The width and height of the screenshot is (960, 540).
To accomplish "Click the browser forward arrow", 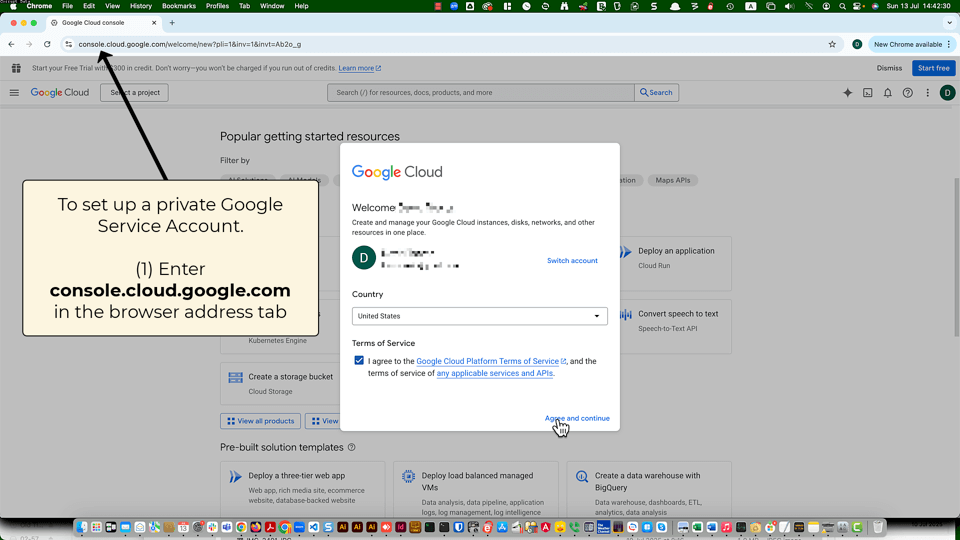I will (29, 44).
